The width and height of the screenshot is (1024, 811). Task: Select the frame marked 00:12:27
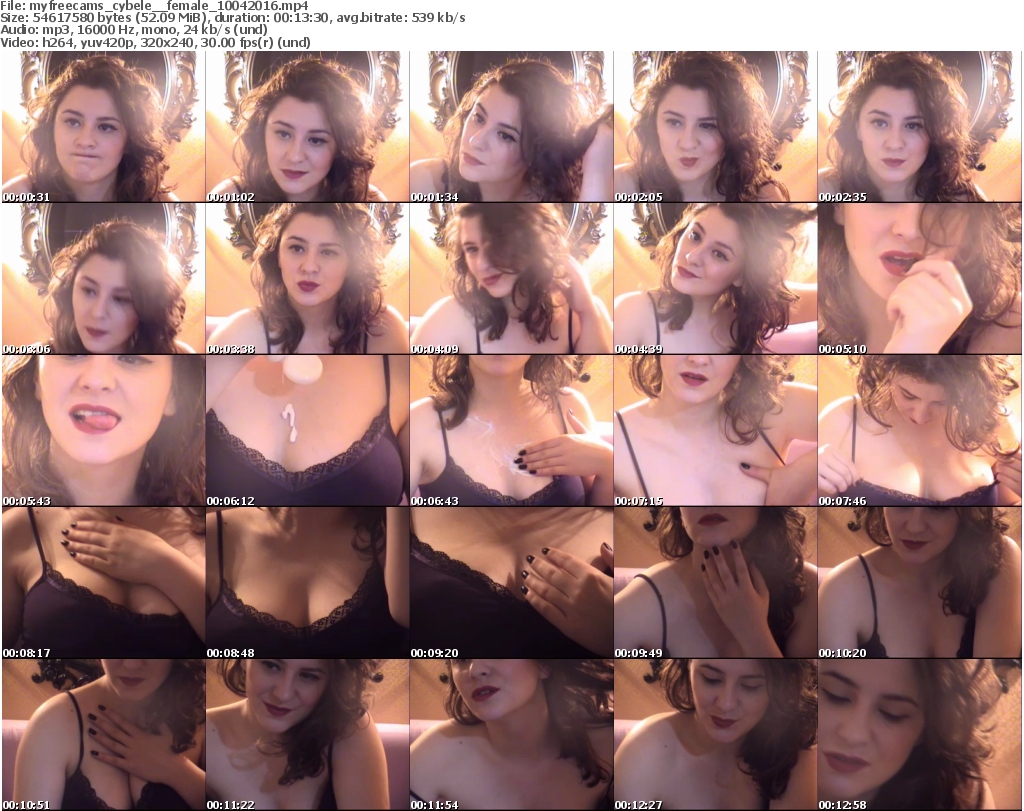pyautogui.click(x=715, y=734)
